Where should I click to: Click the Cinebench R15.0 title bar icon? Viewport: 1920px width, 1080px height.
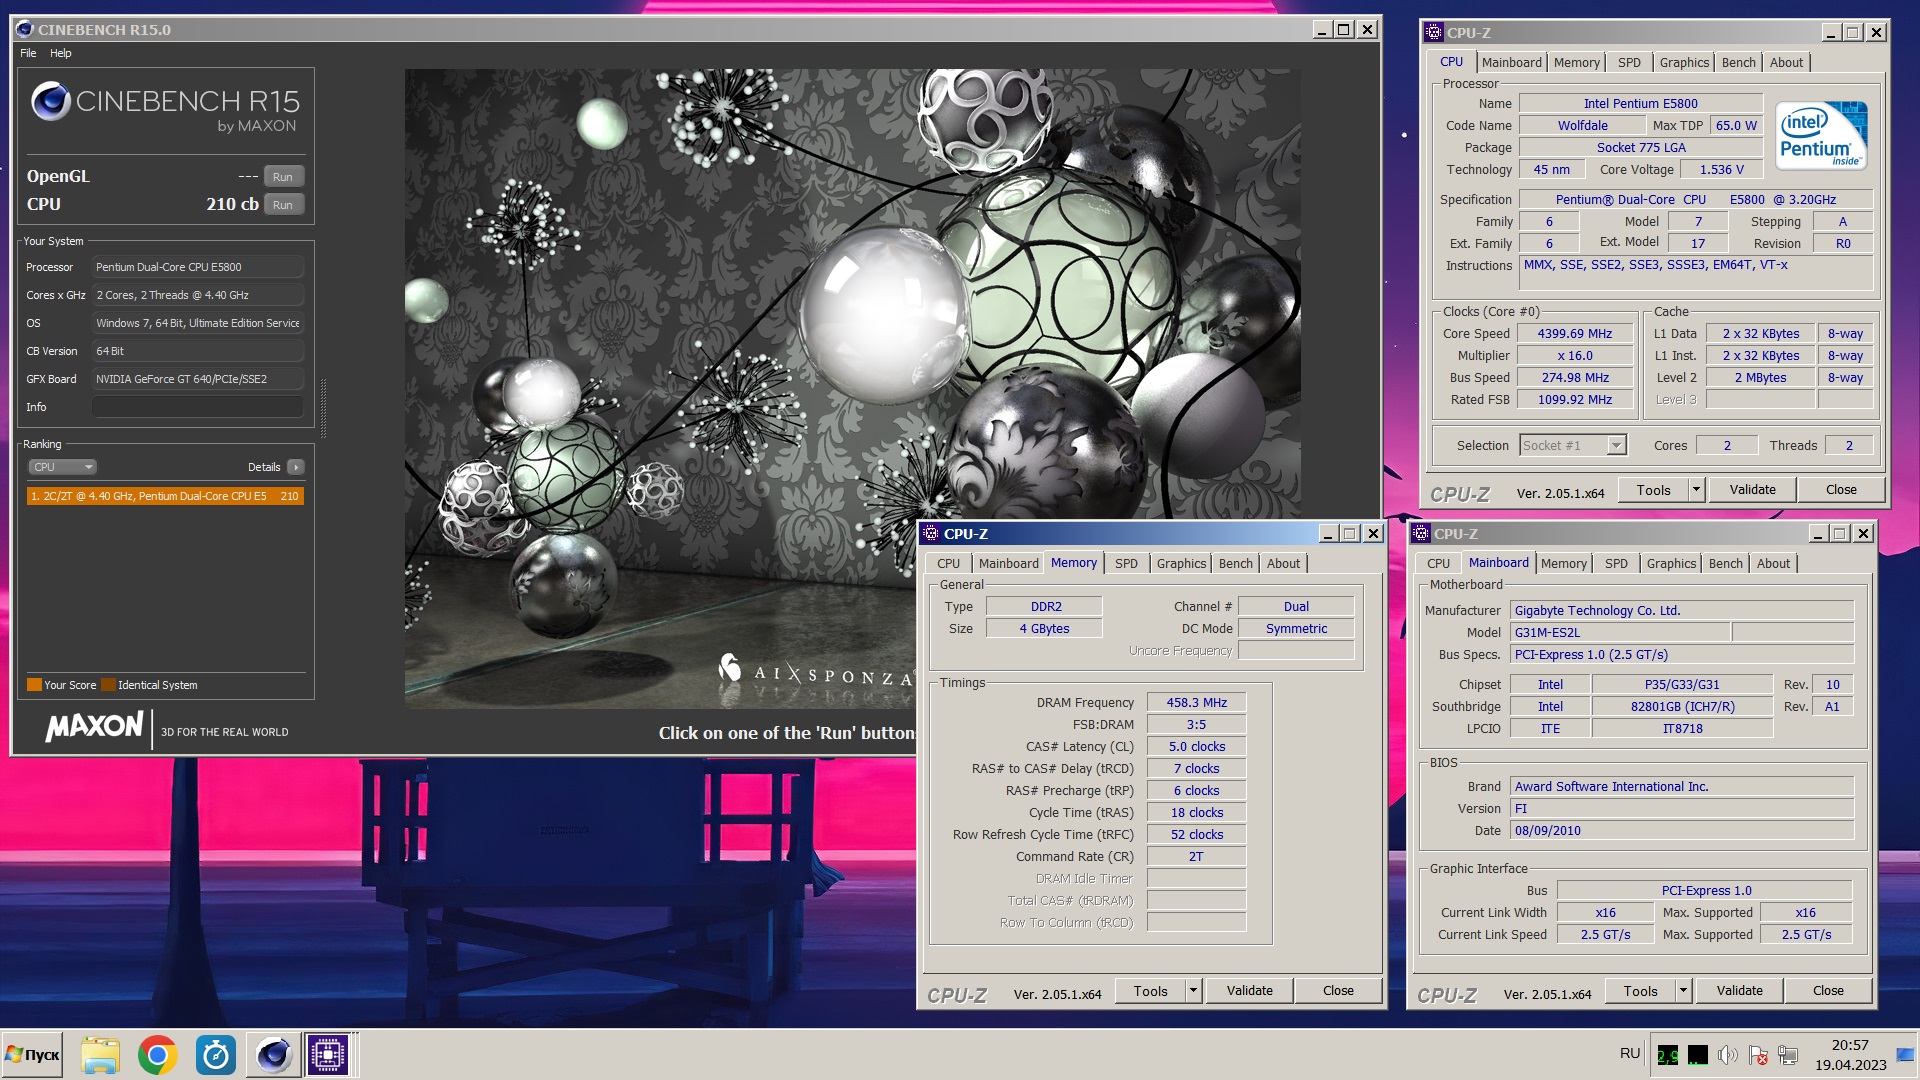[25, 29]
